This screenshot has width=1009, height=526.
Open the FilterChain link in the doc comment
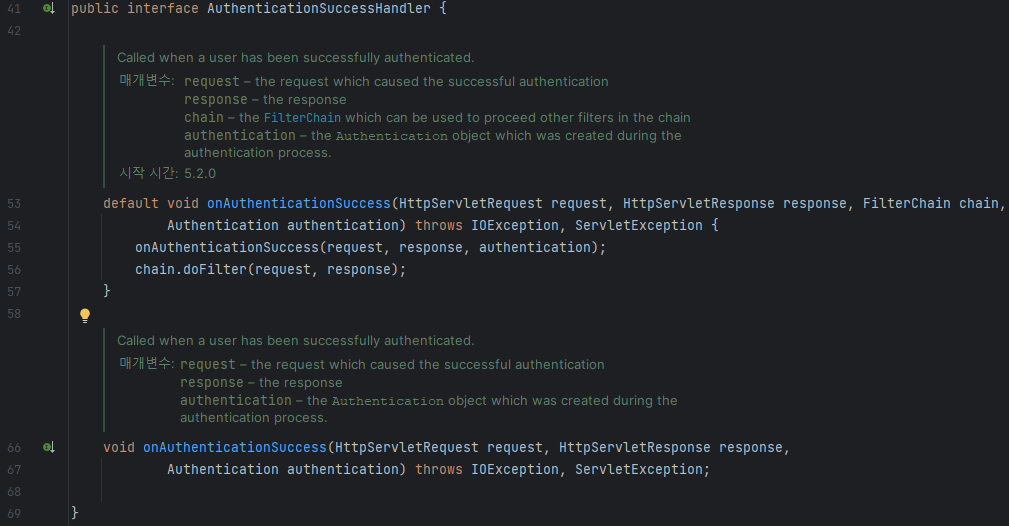click(x=302, y=118)
